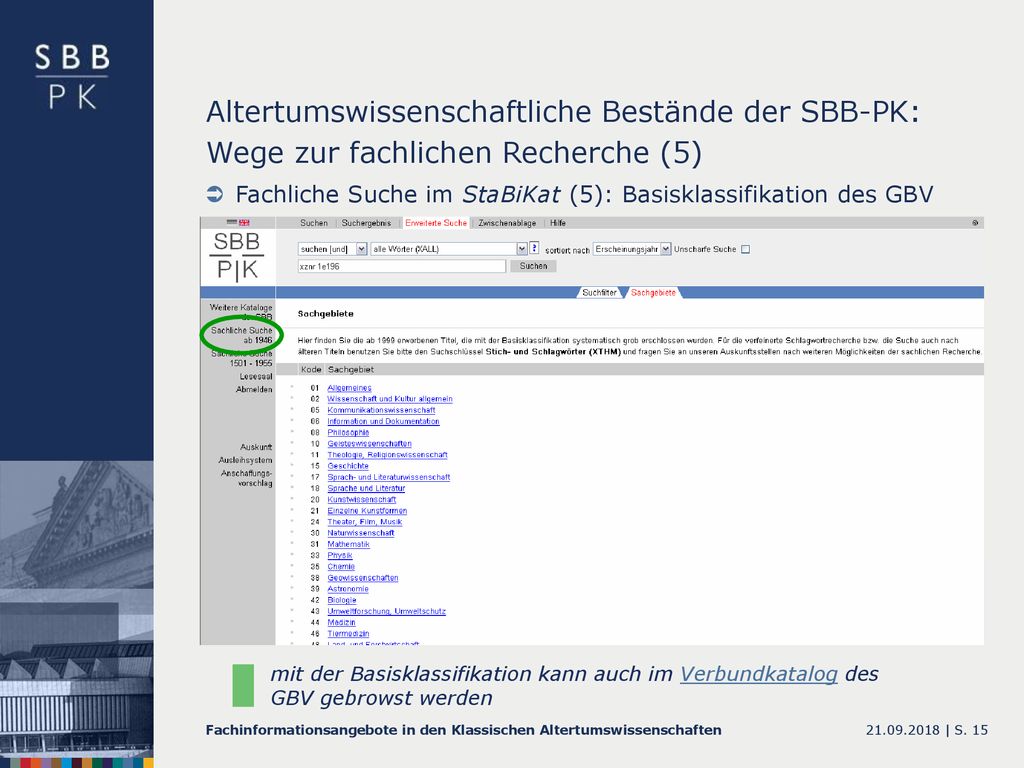Open the Hilfe tab
The height and width of the screenshot is (768, 1024).
coord(558,223)
